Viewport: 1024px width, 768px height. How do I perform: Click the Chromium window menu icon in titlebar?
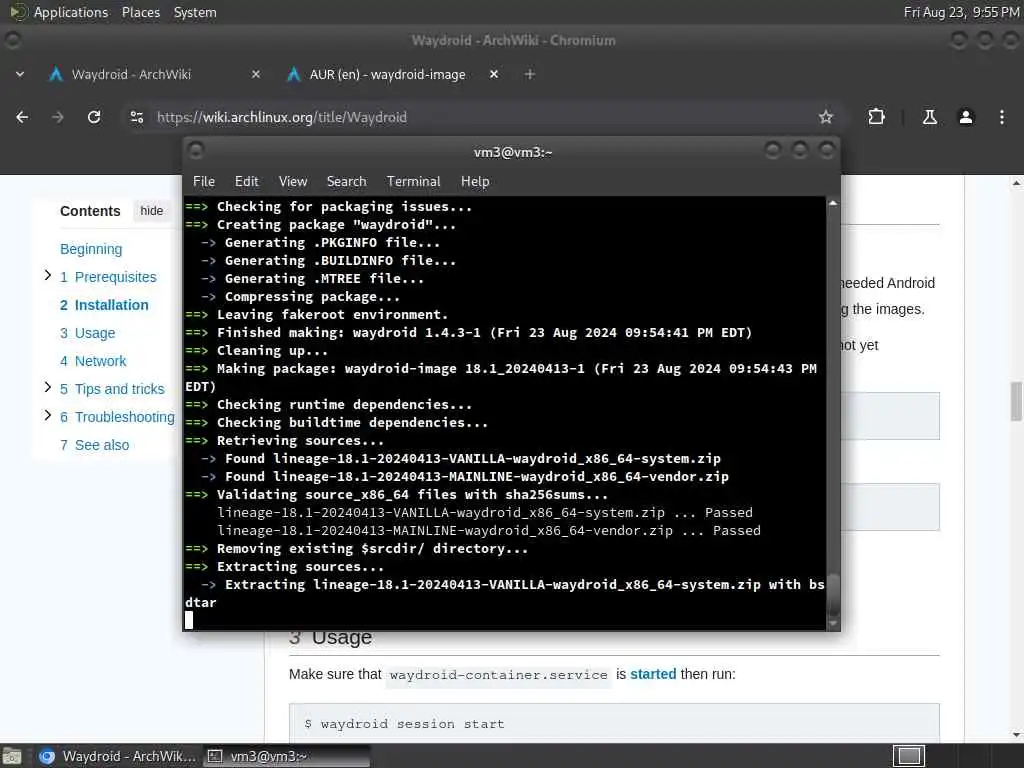click(12, 40)
